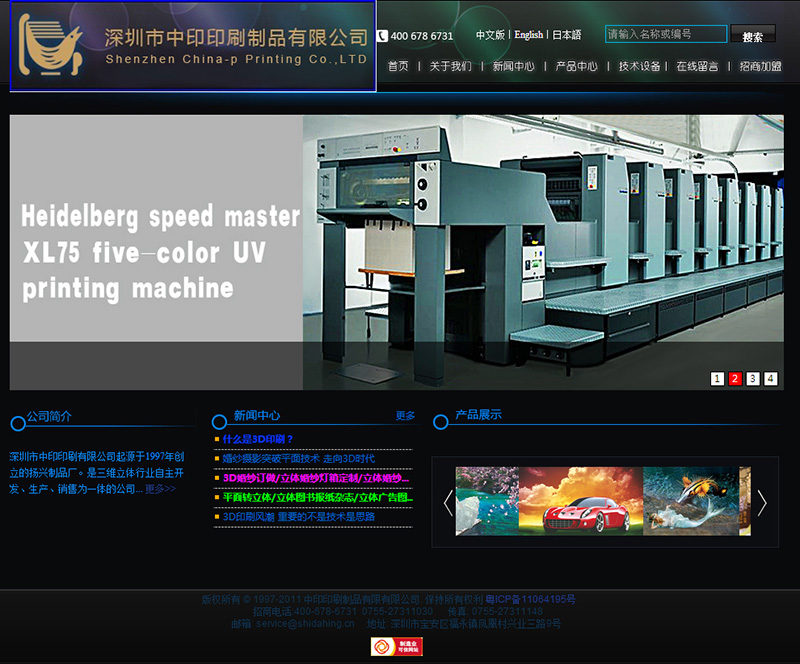Click the circle icon beside 产品展示
Viewport: 800px width, 664px height.
tap(441, 421)
